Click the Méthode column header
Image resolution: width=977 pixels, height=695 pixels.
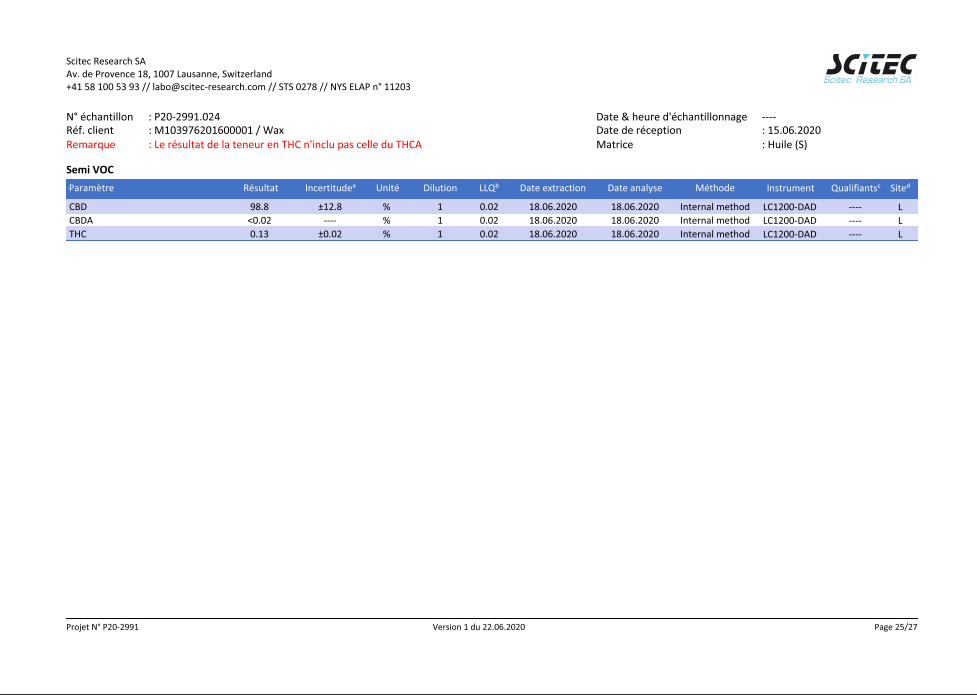[x=714, y=188]
